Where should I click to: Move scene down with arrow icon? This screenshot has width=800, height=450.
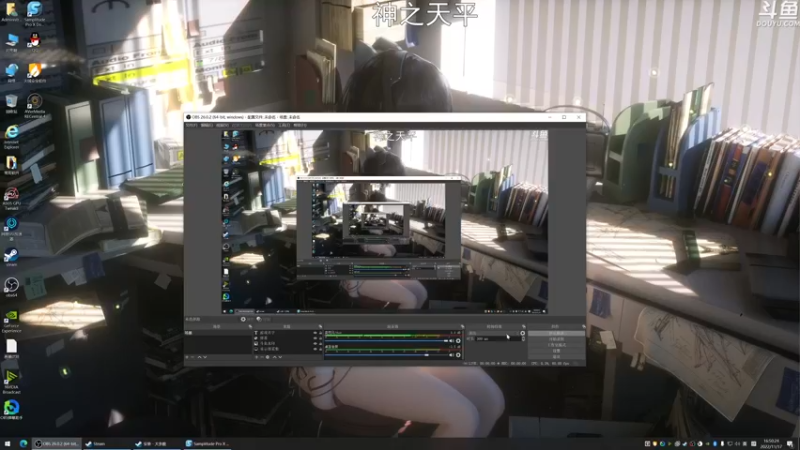tap(205, 357)
